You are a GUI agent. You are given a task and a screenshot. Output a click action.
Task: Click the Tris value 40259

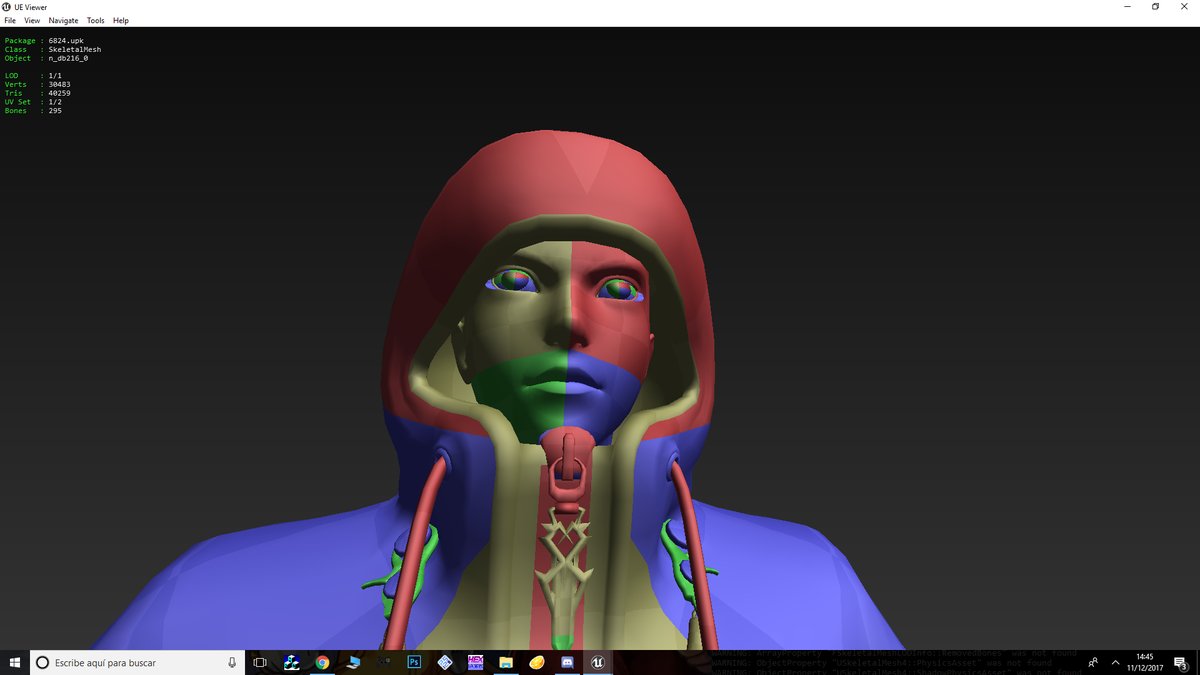tap(59, 93)
